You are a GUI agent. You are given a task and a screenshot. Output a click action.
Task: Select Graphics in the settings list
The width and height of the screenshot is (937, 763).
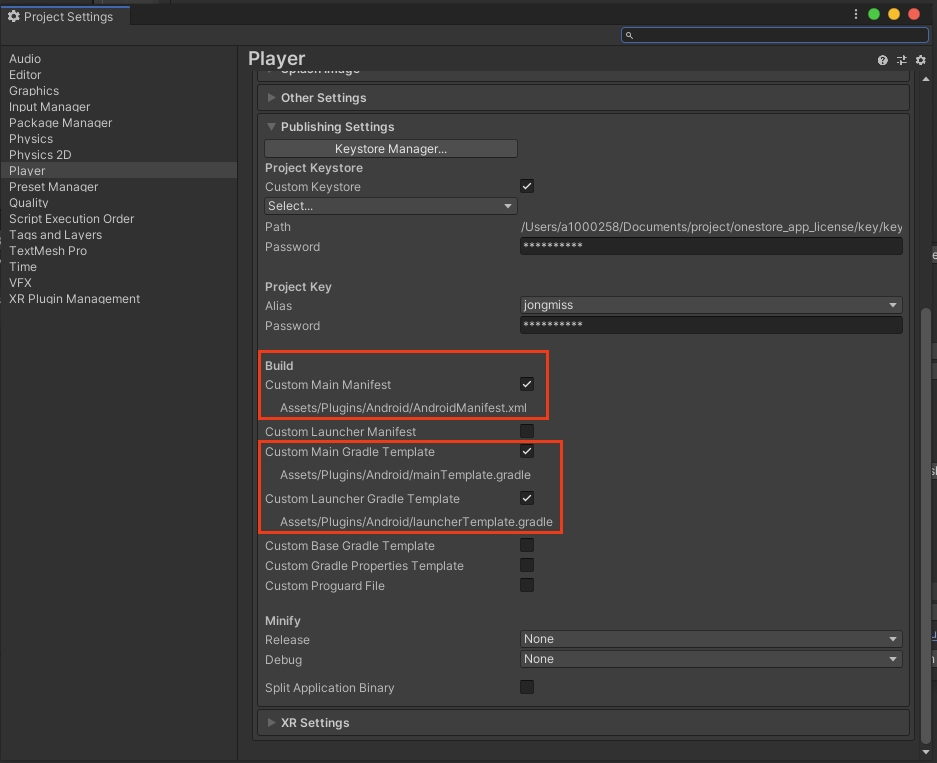(x=34, y=91)
